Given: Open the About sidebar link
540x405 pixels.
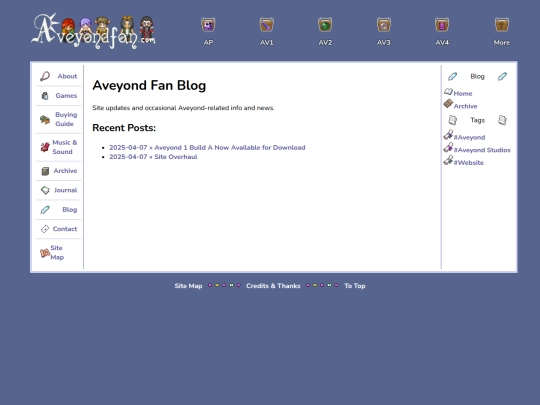Looking at the screenshot, I should click(67, 76).
